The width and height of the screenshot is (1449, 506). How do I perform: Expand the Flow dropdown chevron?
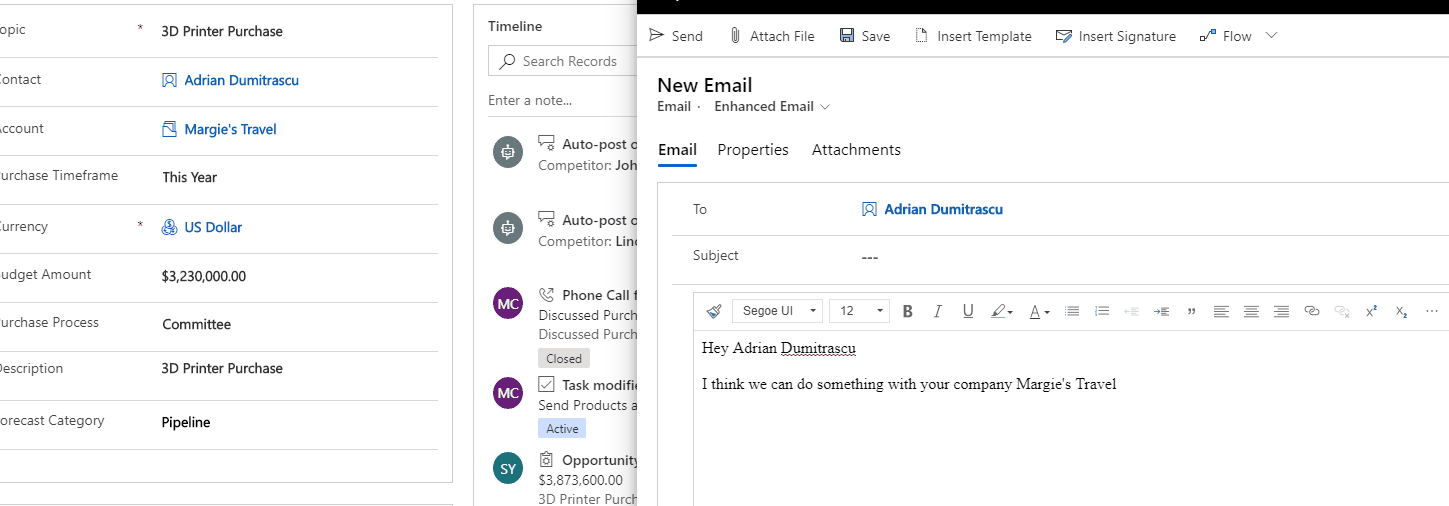tap(1271, 36)
